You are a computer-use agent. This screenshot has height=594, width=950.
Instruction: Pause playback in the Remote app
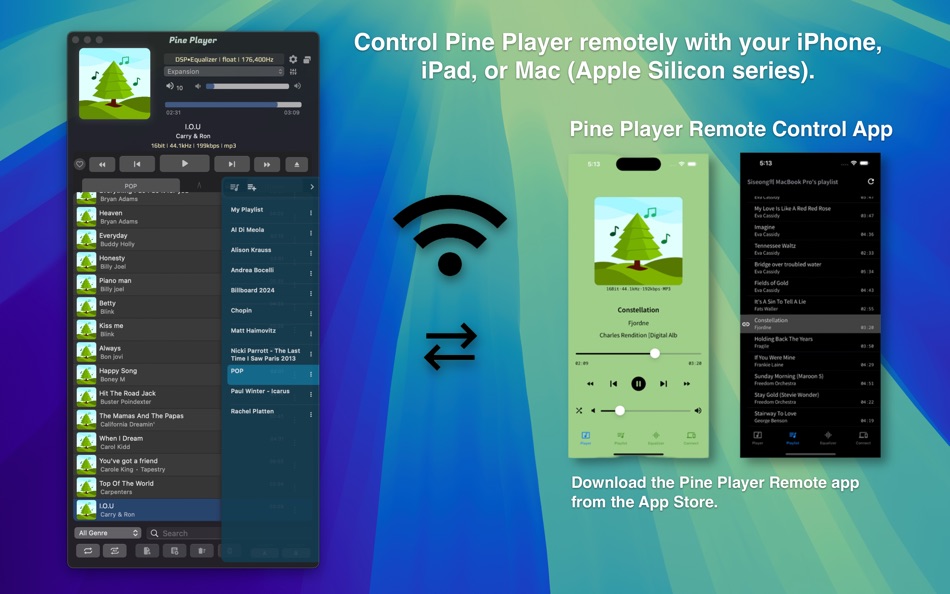point(638,384)
